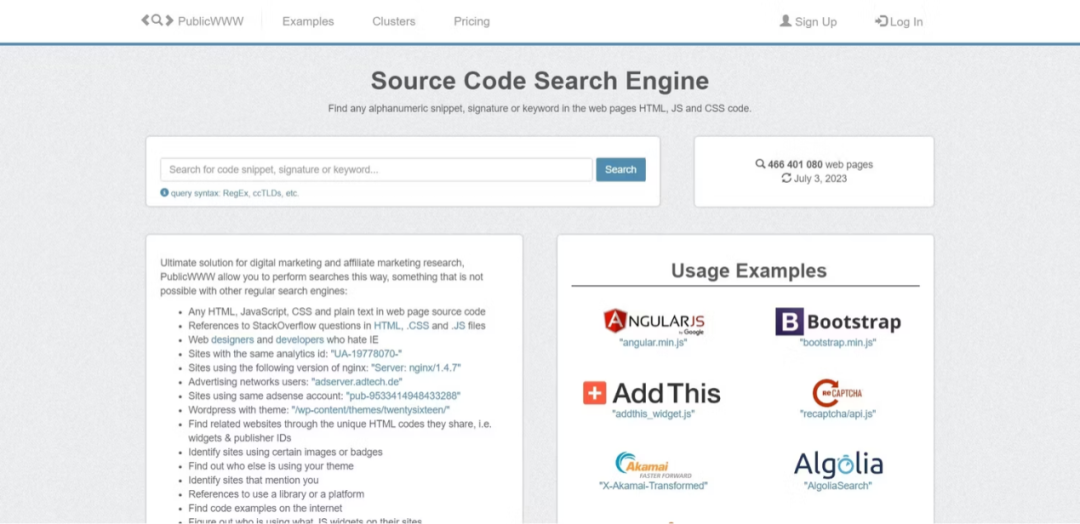Click the Algolia logo
The width and height of the screenshot is (1080, 524).
[x=838, y=465]
